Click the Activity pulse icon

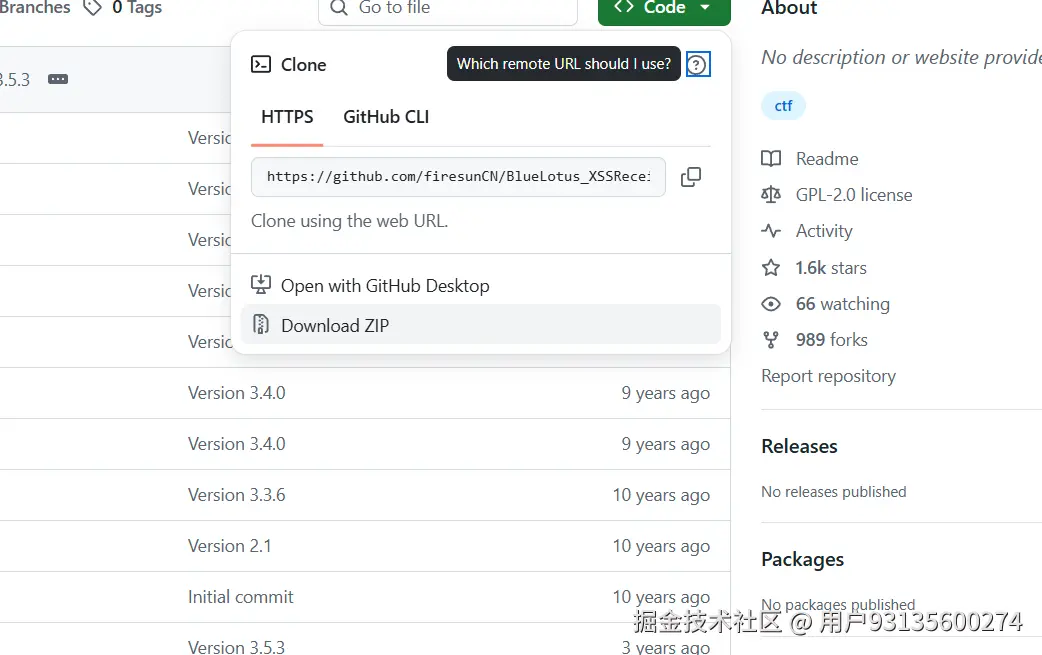click(x=771, y=231)
